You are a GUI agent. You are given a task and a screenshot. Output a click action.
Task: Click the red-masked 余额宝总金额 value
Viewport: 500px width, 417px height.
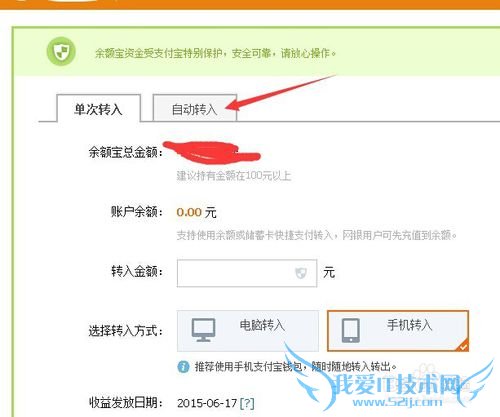pos(212,152)
